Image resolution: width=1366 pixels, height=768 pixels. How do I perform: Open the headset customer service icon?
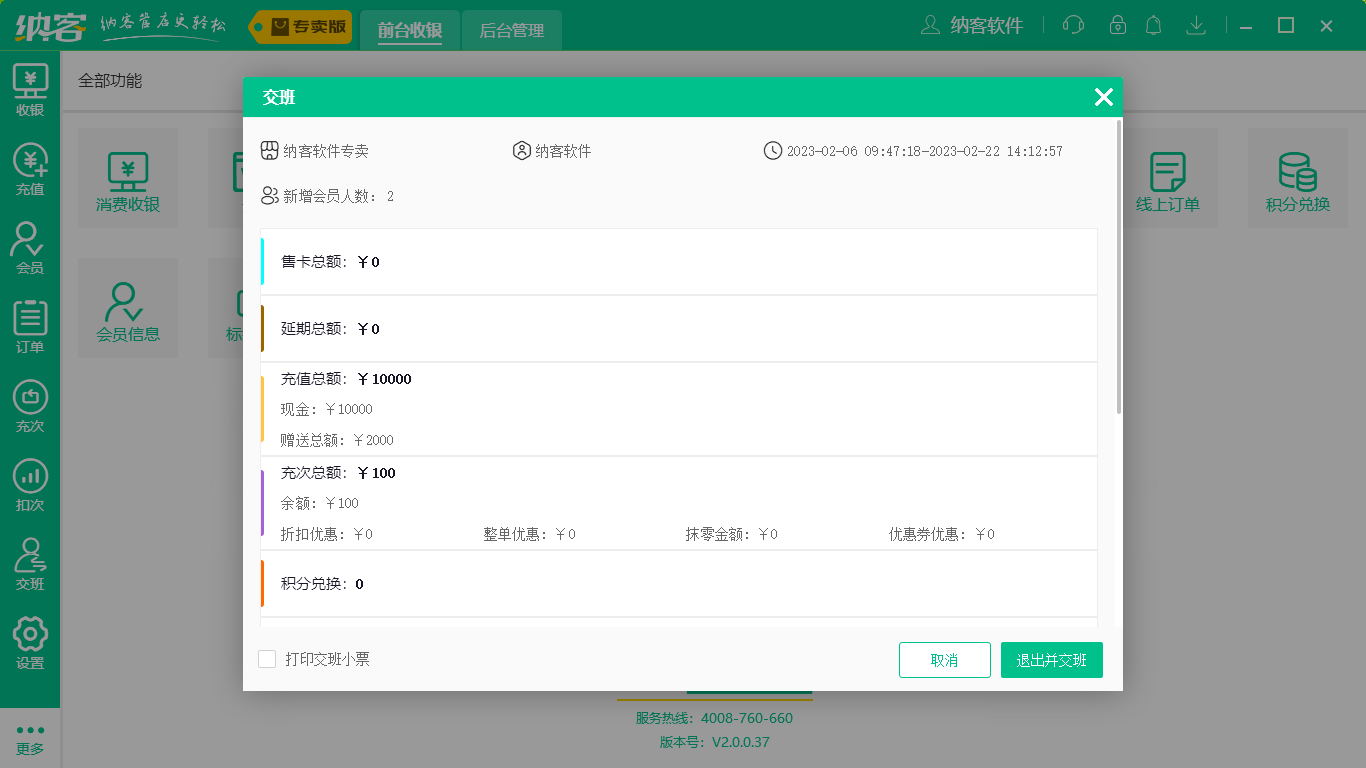[1073, 26]
